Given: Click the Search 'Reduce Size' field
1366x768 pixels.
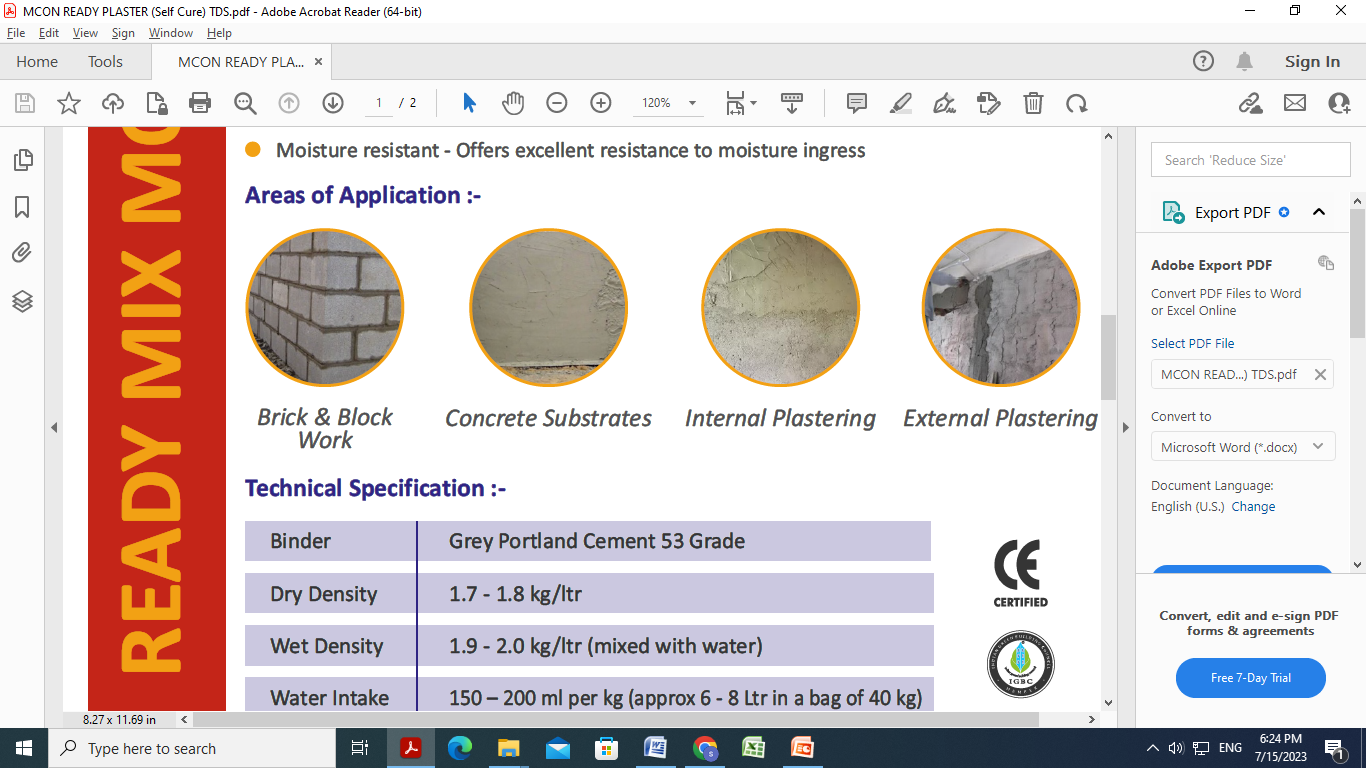Looking at the screenshot, I should pyautogui.click(x=1250, y=160).
